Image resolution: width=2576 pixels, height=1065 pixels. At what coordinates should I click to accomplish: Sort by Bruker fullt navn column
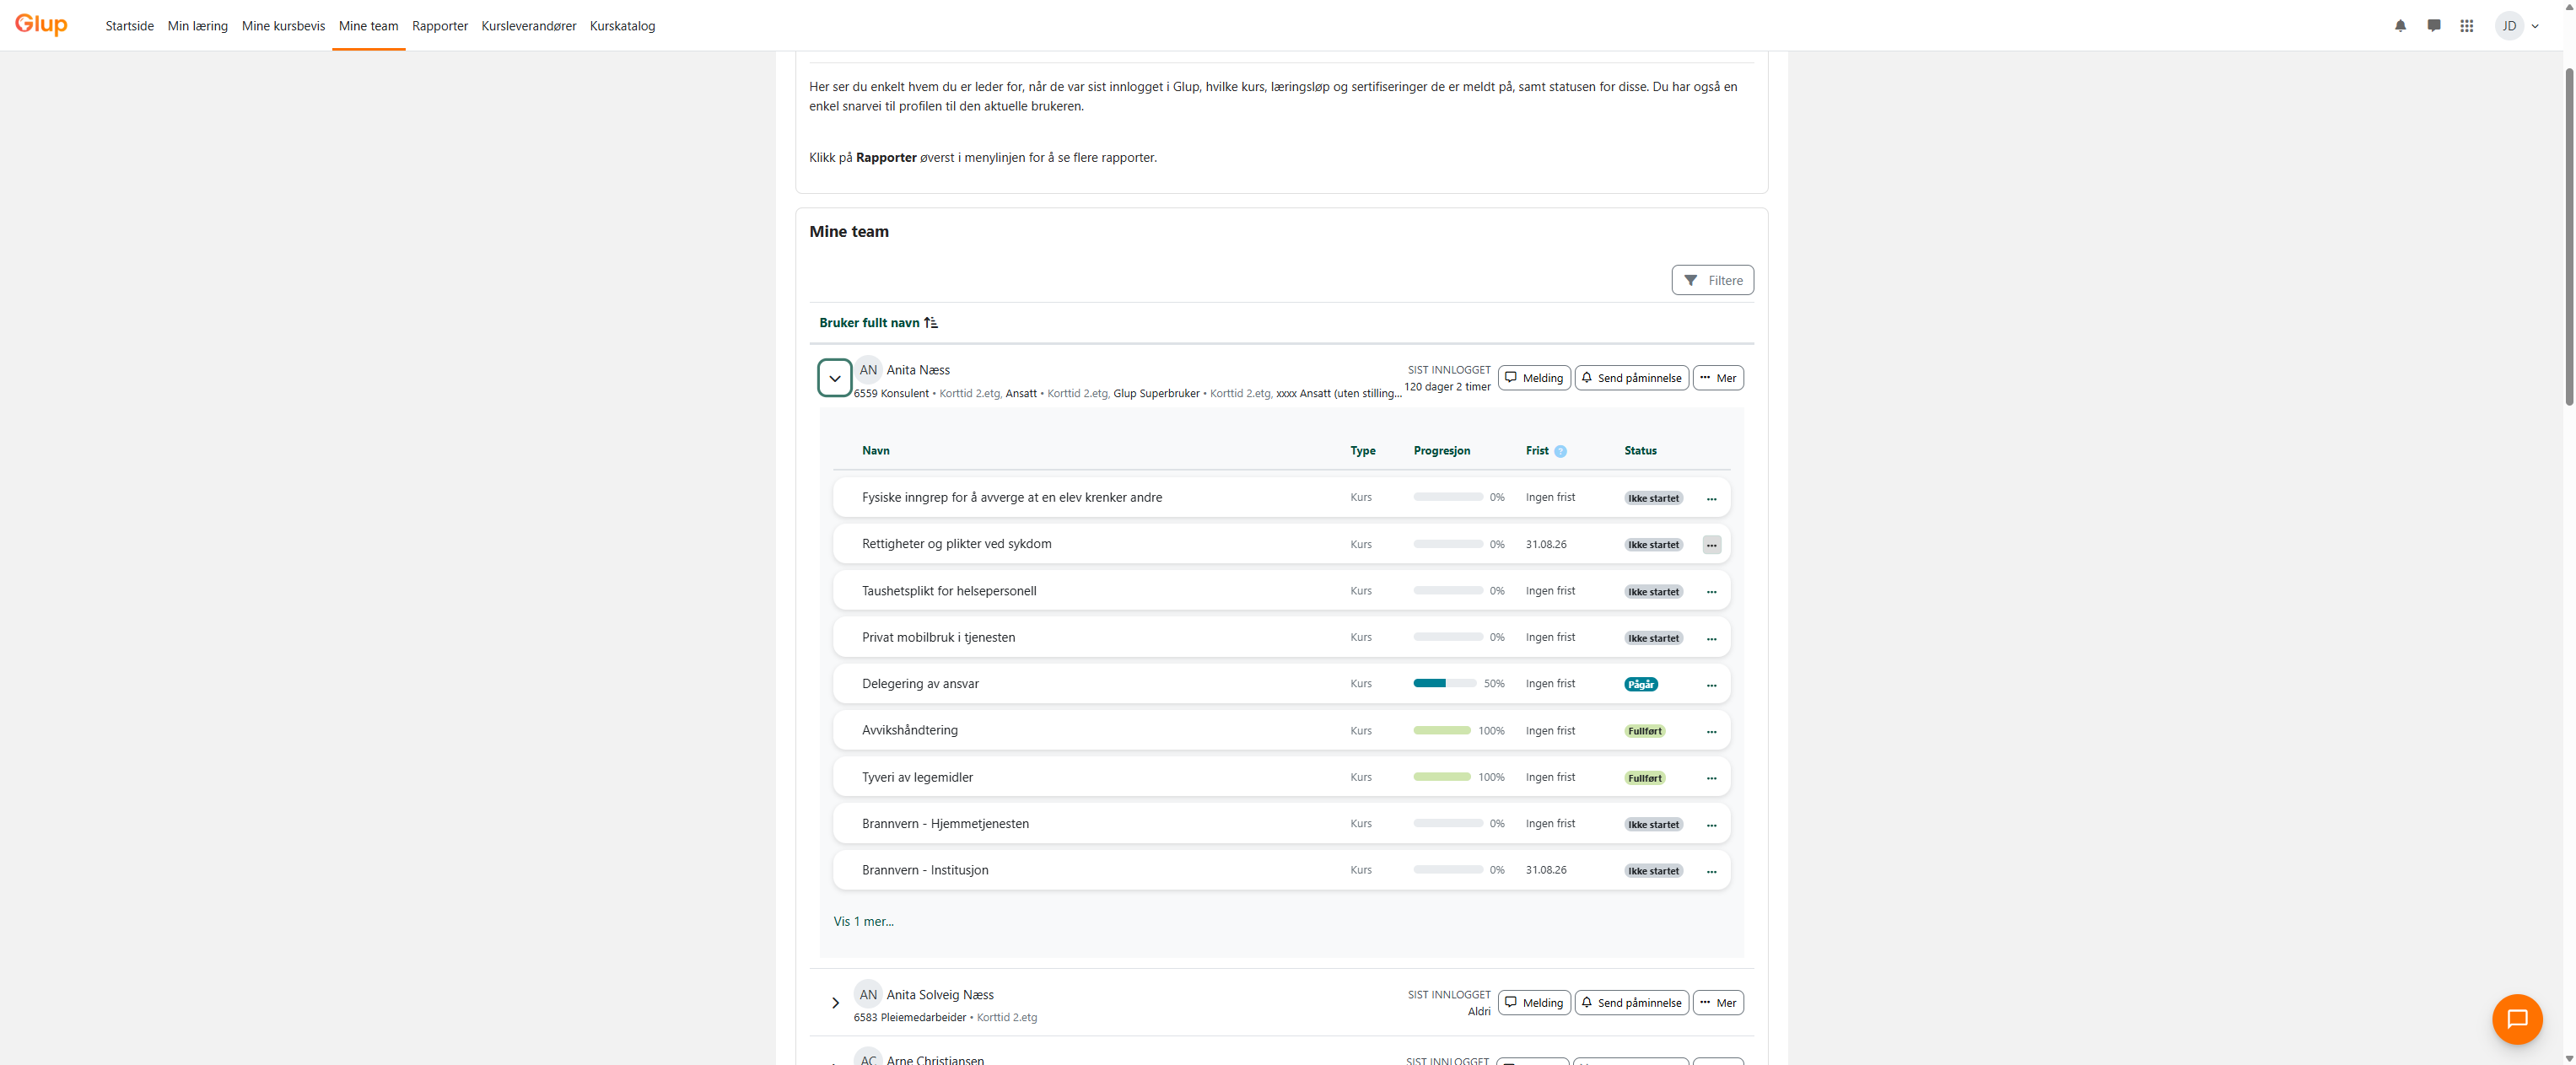tap(878, 323)
